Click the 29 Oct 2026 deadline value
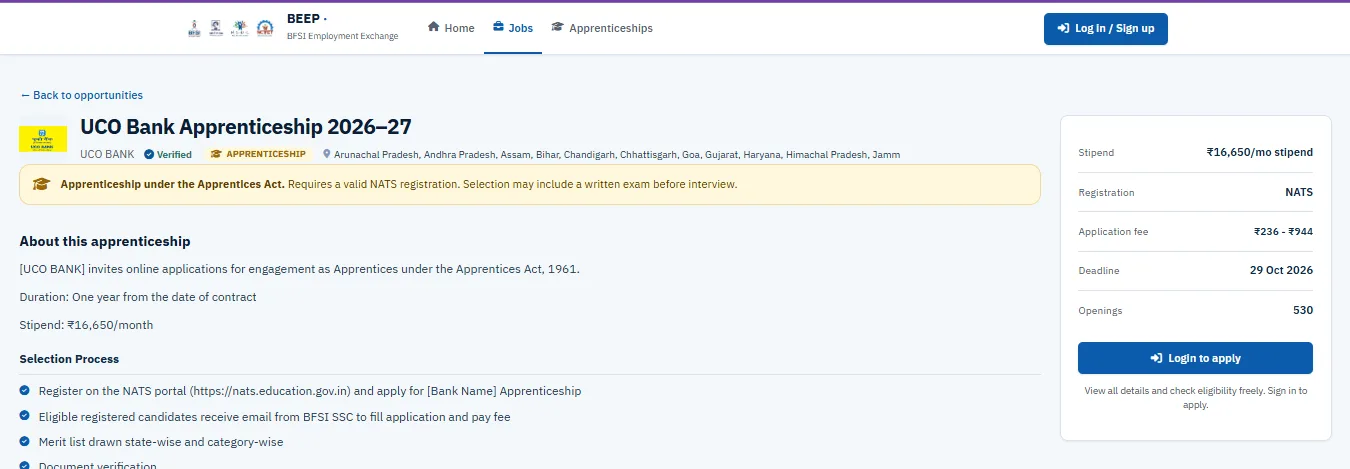 click(1281, 270)
